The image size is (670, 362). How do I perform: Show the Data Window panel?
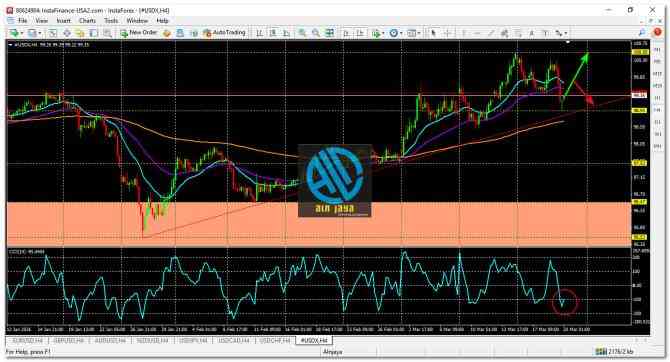[x=67, y=33]
